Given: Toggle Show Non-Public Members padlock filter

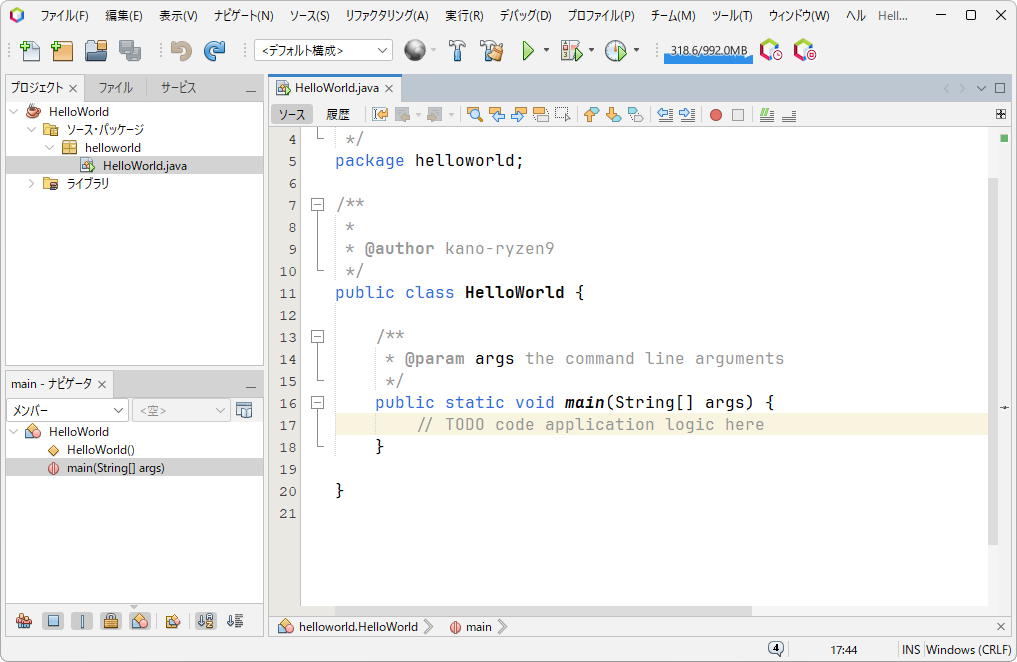Looking at the screenshot, I should point(111,621).
